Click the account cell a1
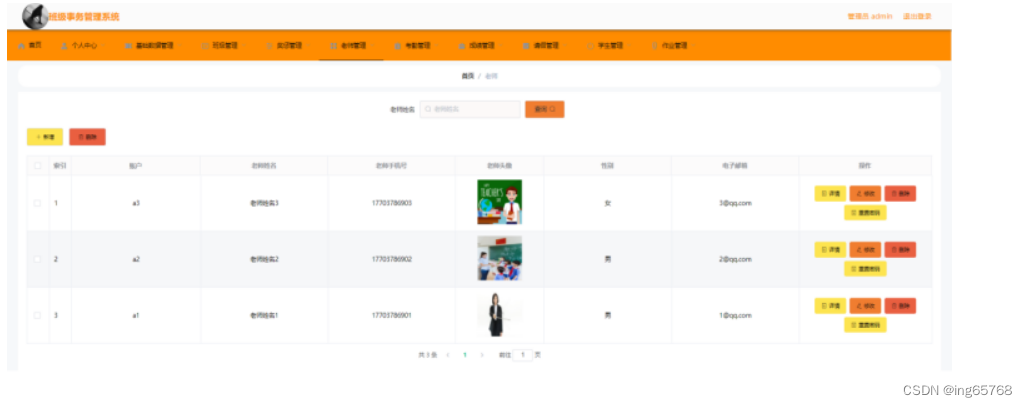Screen dimensions: 1027x407 (136, 315)
